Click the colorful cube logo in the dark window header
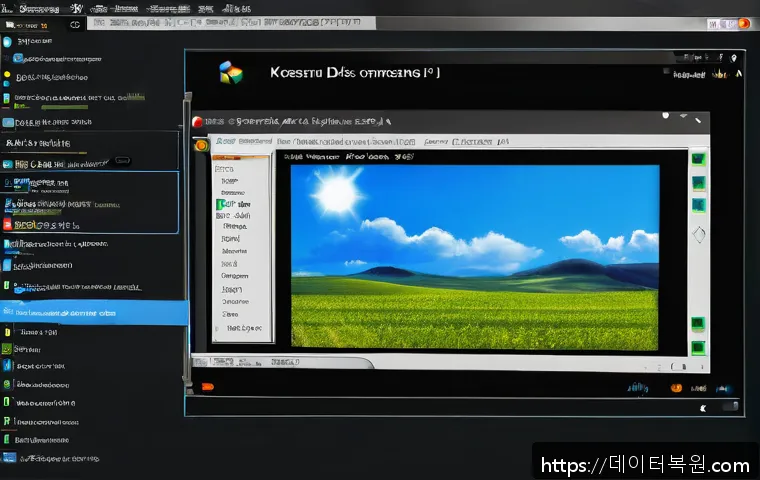The image size is (760, 480). 231,73
